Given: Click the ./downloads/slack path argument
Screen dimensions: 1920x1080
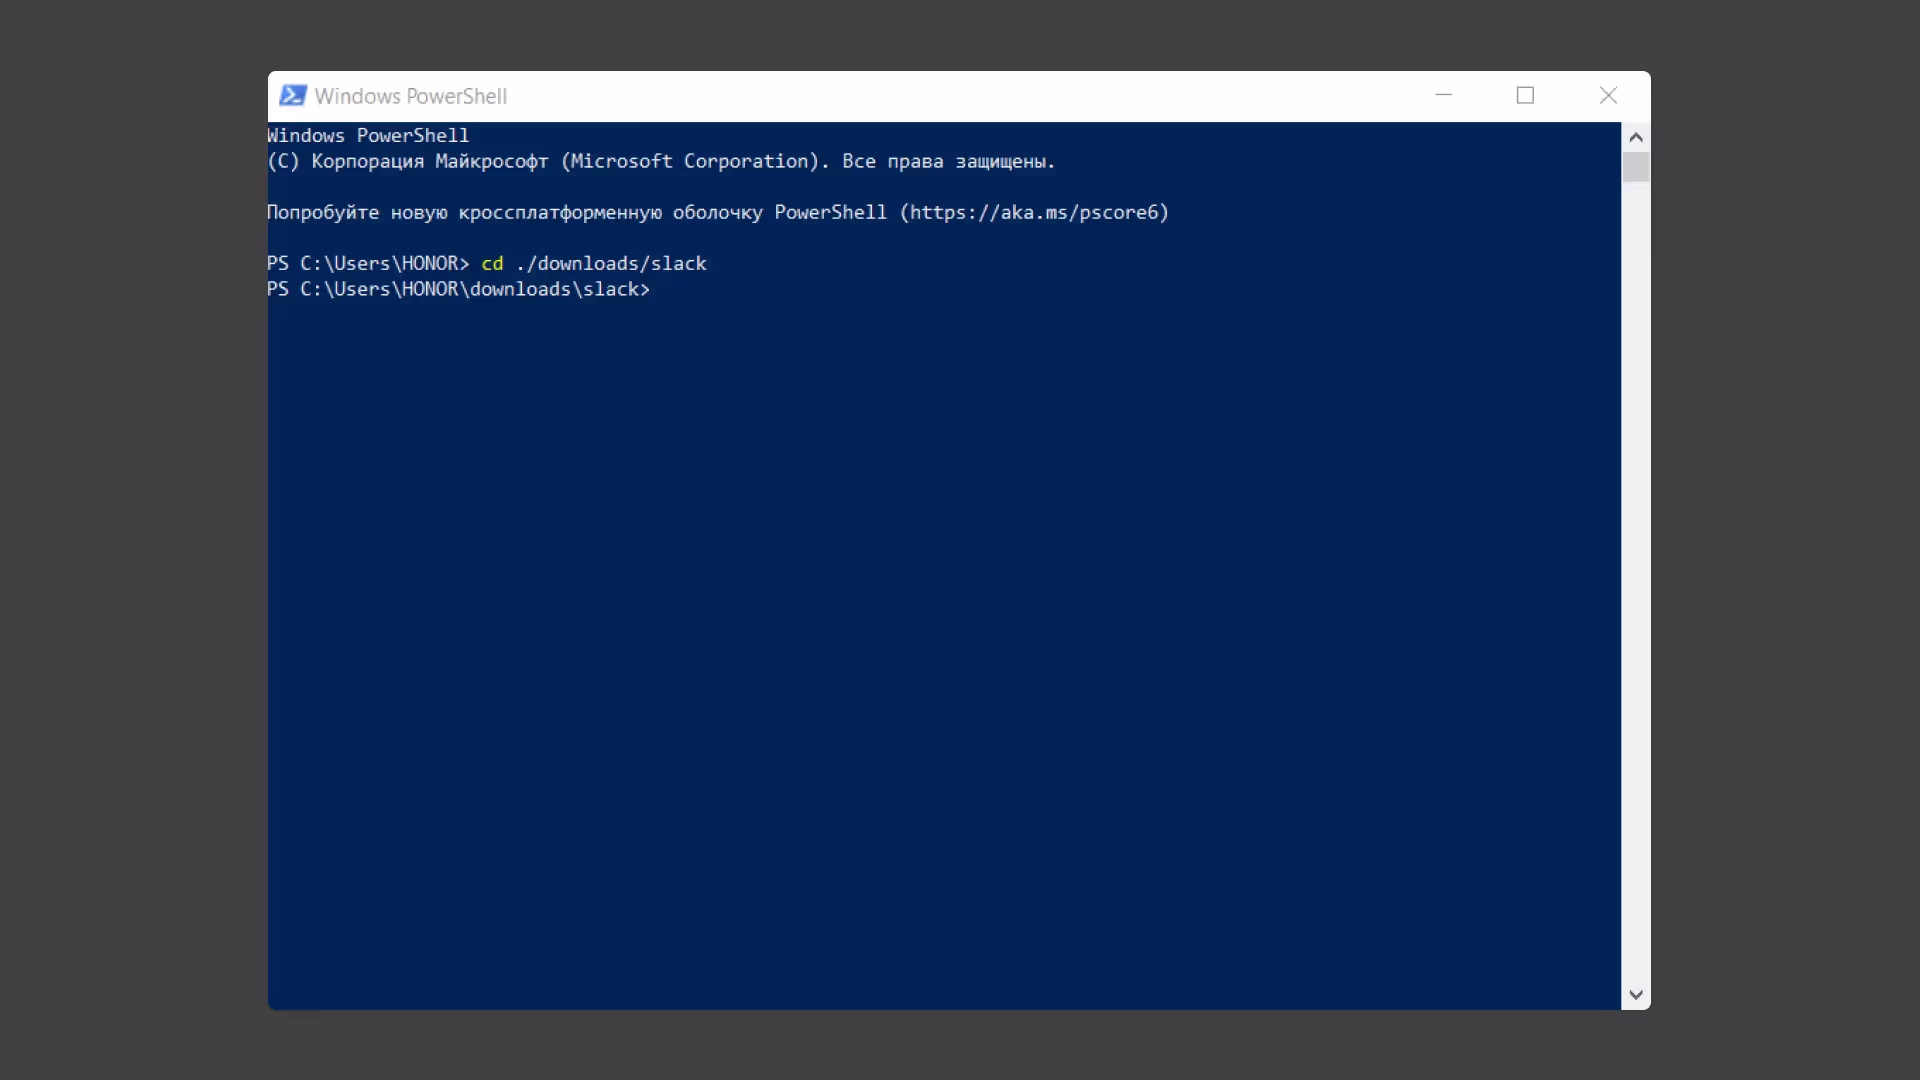Looking at the screenshot, I should [x=611, y=263].
